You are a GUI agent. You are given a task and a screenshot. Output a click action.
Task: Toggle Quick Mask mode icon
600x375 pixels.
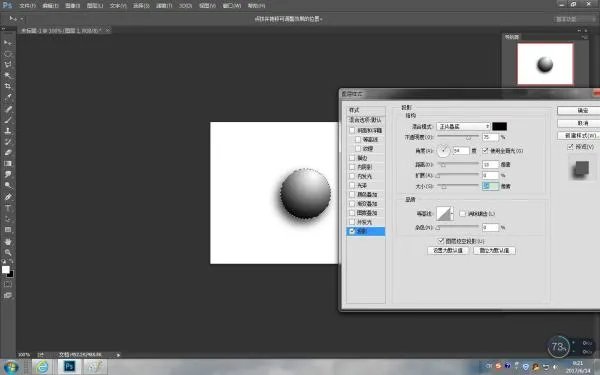tap(8, 284)
